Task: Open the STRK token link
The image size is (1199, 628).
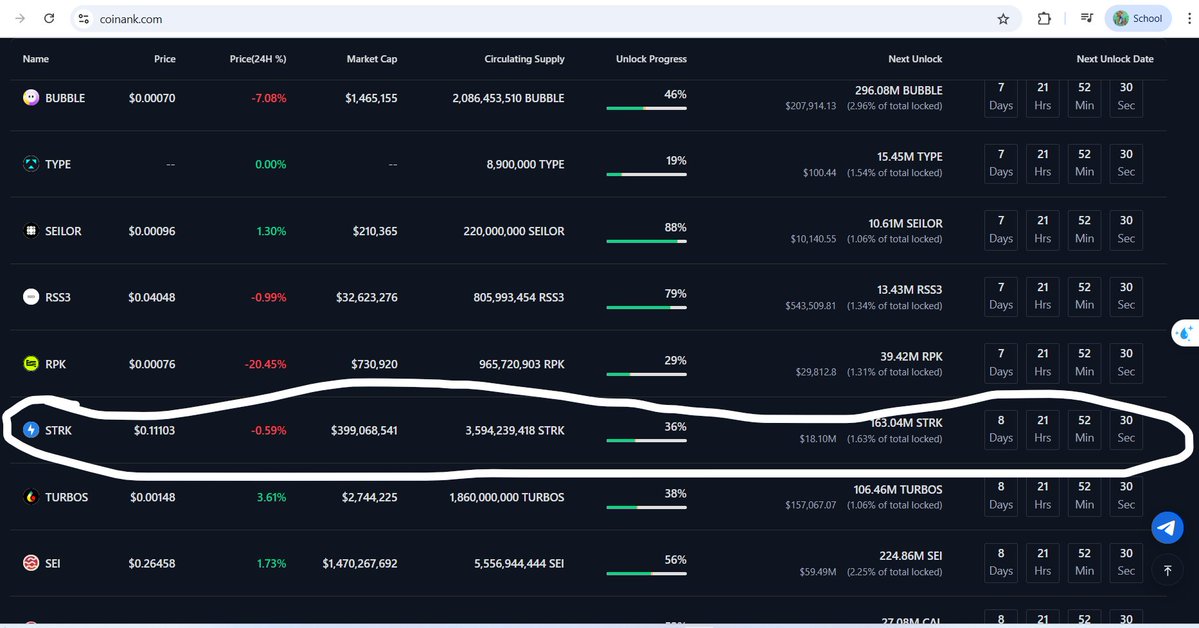Action: click(x=58, y=430)
